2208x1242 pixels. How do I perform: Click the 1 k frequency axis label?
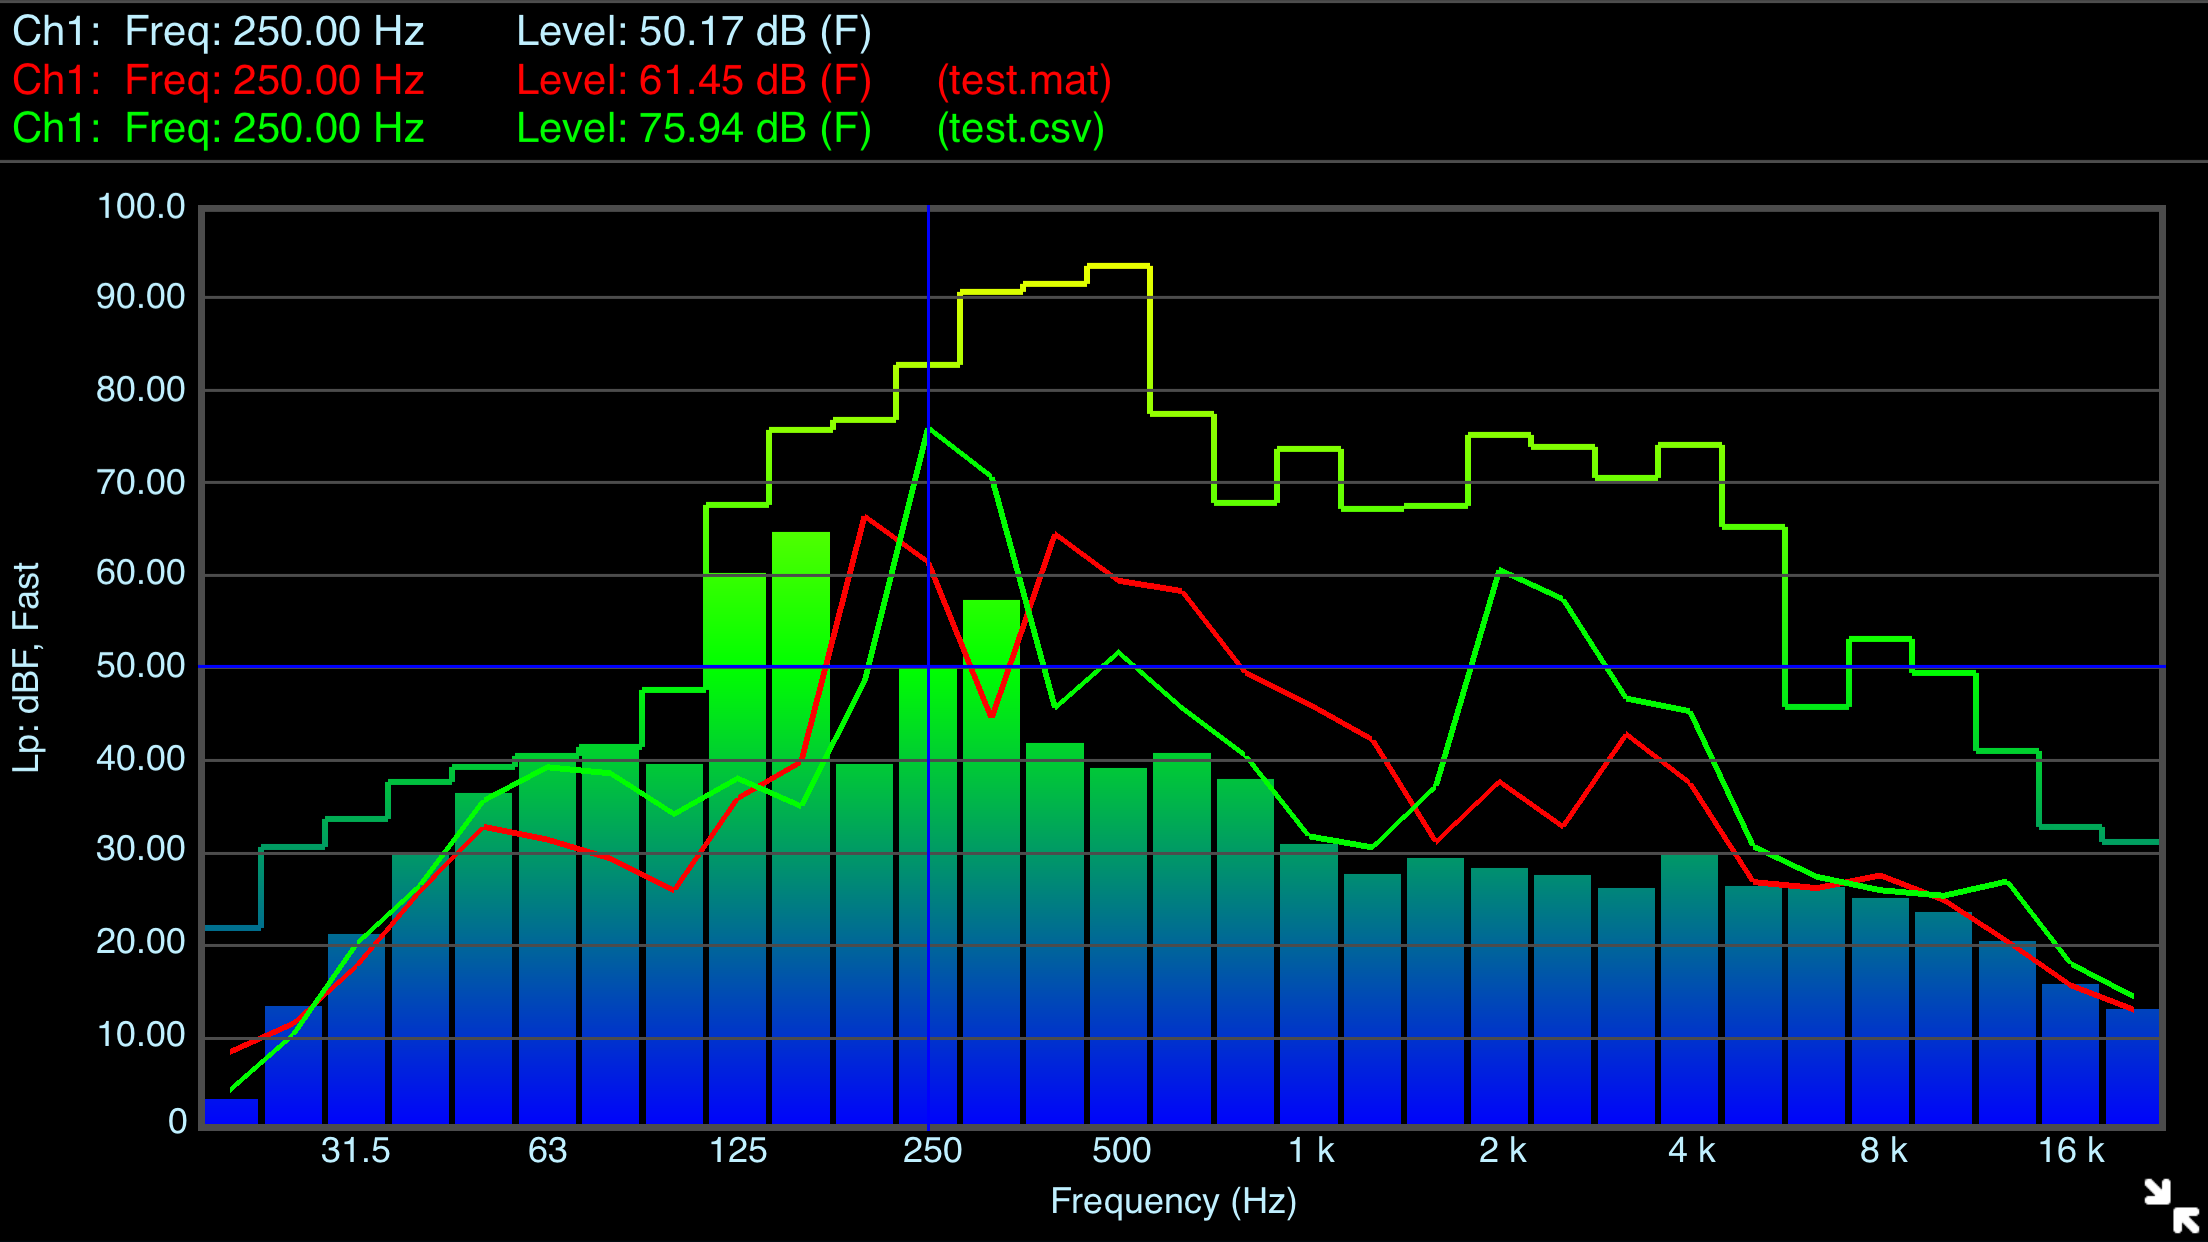click(1310, 1151)
